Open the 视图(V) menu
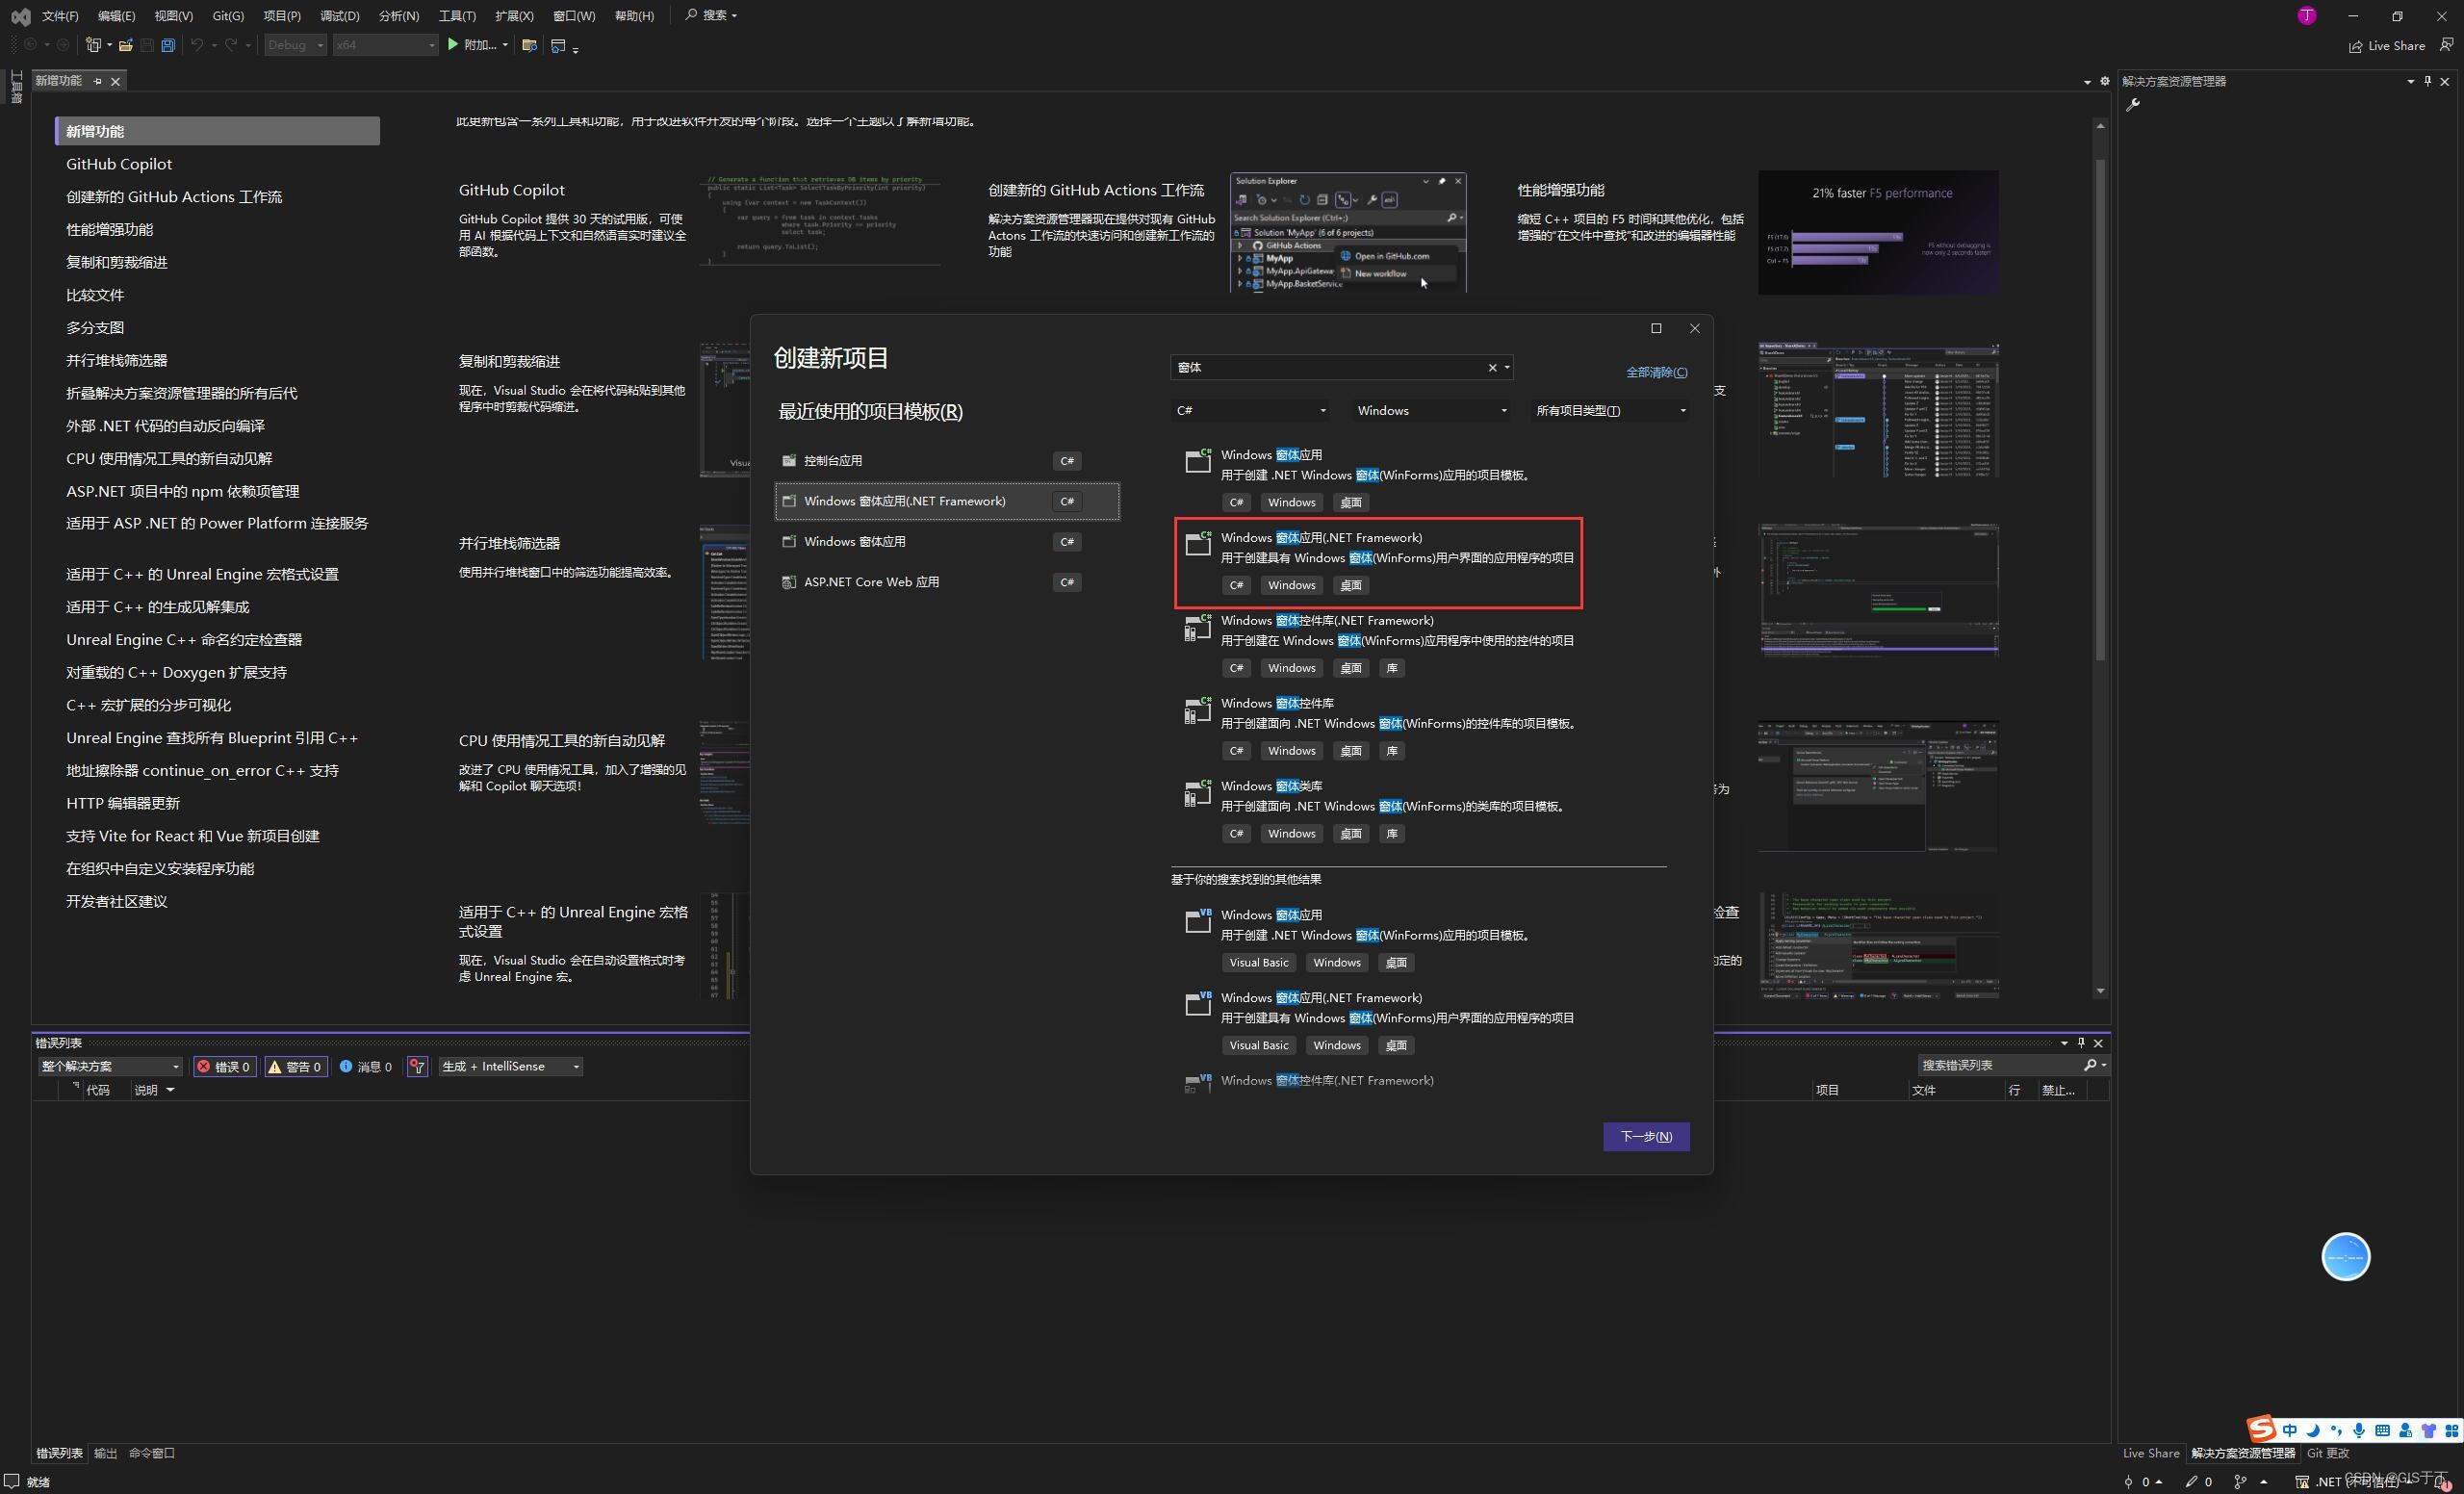Viewport: 2464px width, 1494px height. coord(174,16)
